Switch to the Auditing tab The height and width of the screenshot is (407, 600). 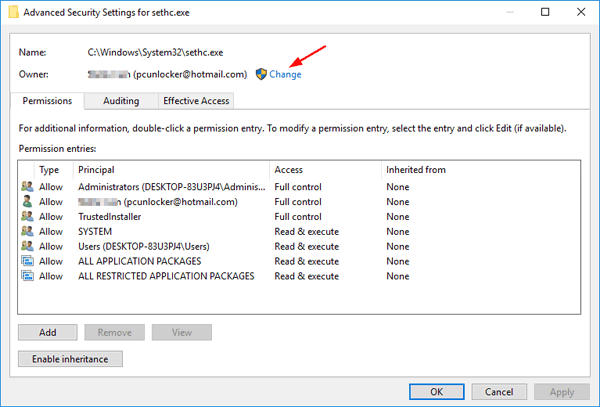(121, 101)
